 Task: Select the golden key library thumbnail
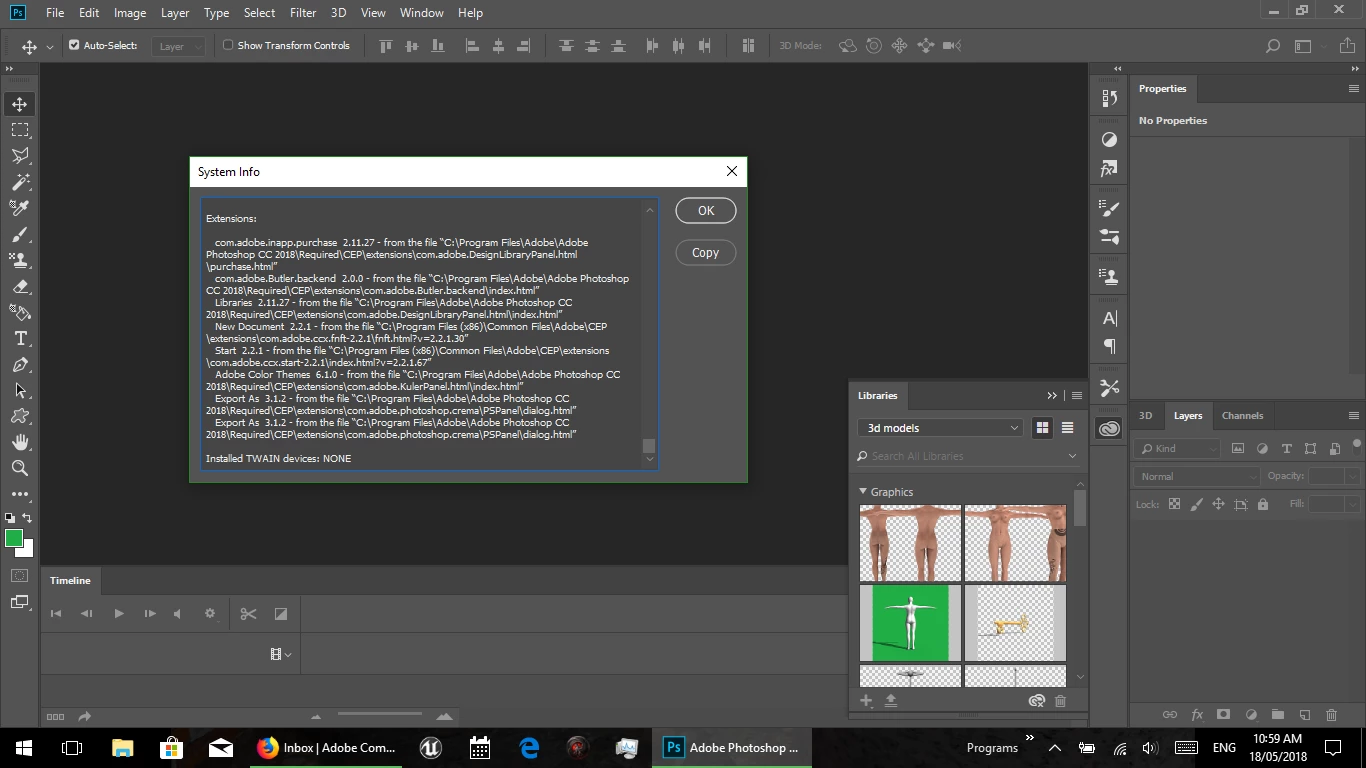1015,623
